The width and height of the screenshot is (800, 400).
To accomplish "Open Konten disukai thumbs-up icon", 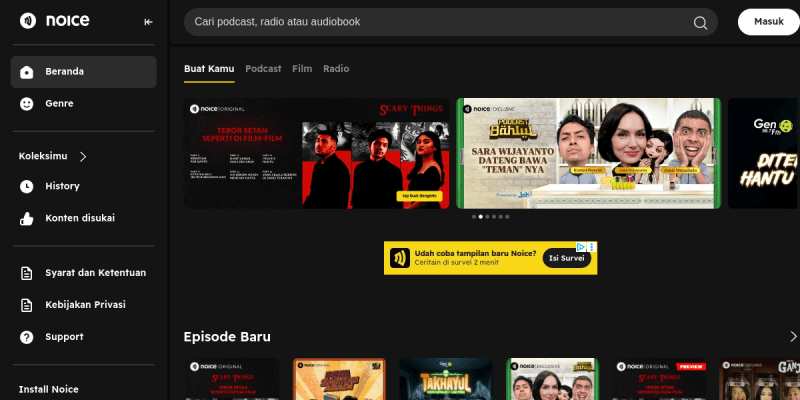I will coord(27,218).
